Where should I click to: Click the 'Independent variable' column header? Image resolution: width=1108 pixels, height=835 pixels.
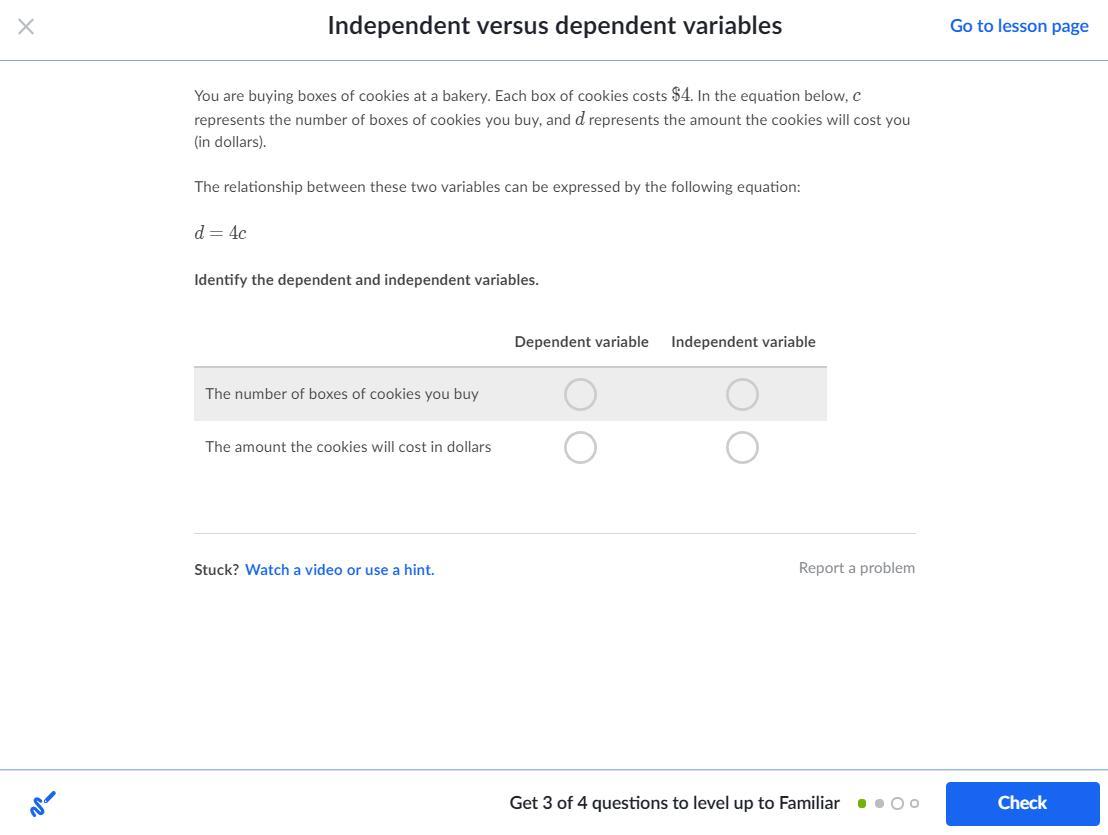[x=743, y=342]
